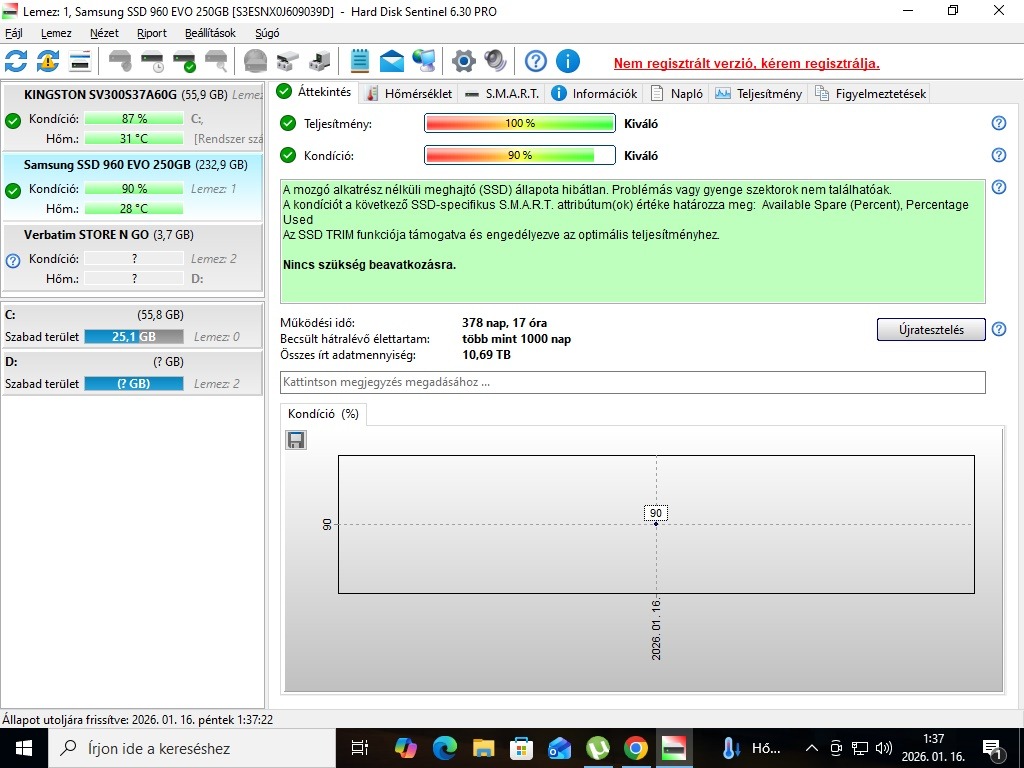Click the disk-with-magnifier toolbar icon

[x=217, y=61]
